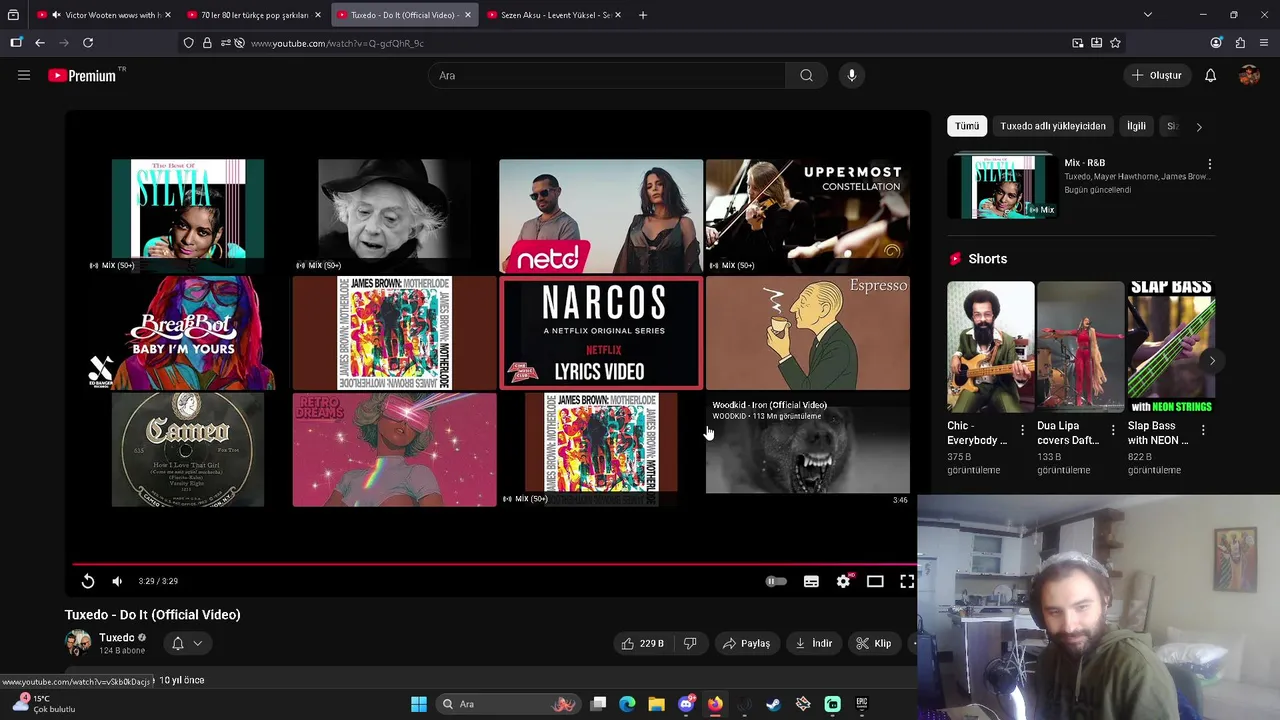Open player settings gear
Image resolution: width=1280 pixels, height=720 pixels.
tap(843, 581)
